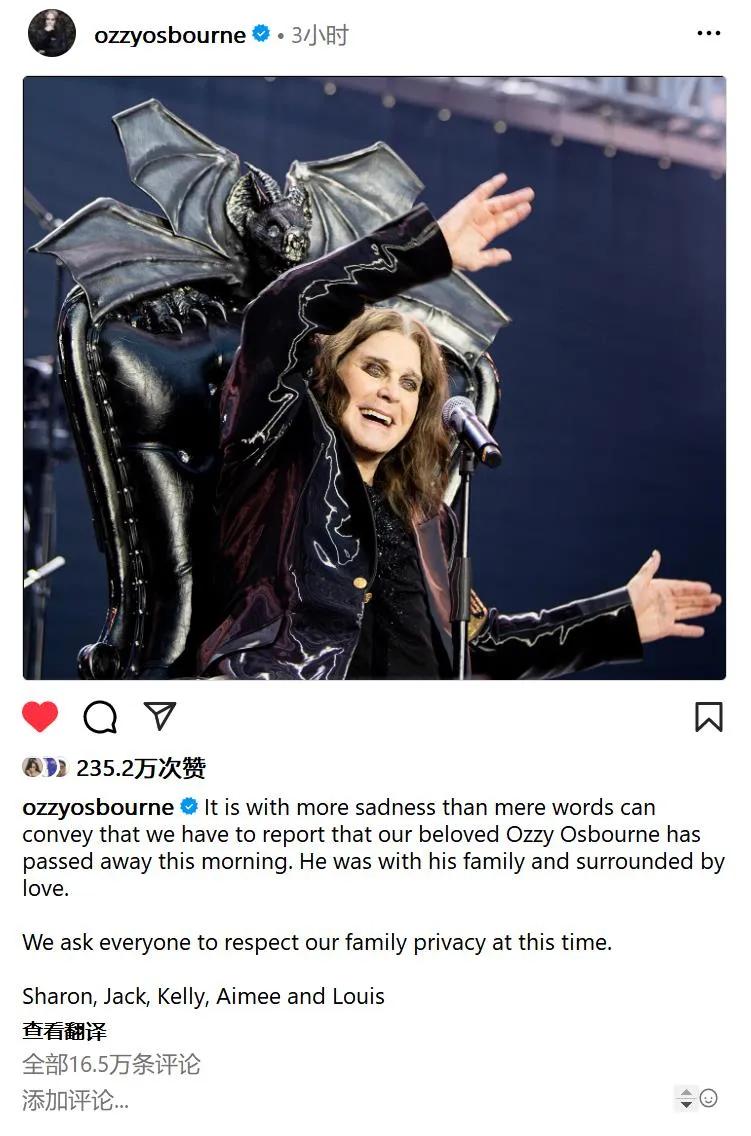751x1136 pixels.
Task: Click ozzyosbourne username in the caption
Action: pyautogui.click(x=98, y=807)
